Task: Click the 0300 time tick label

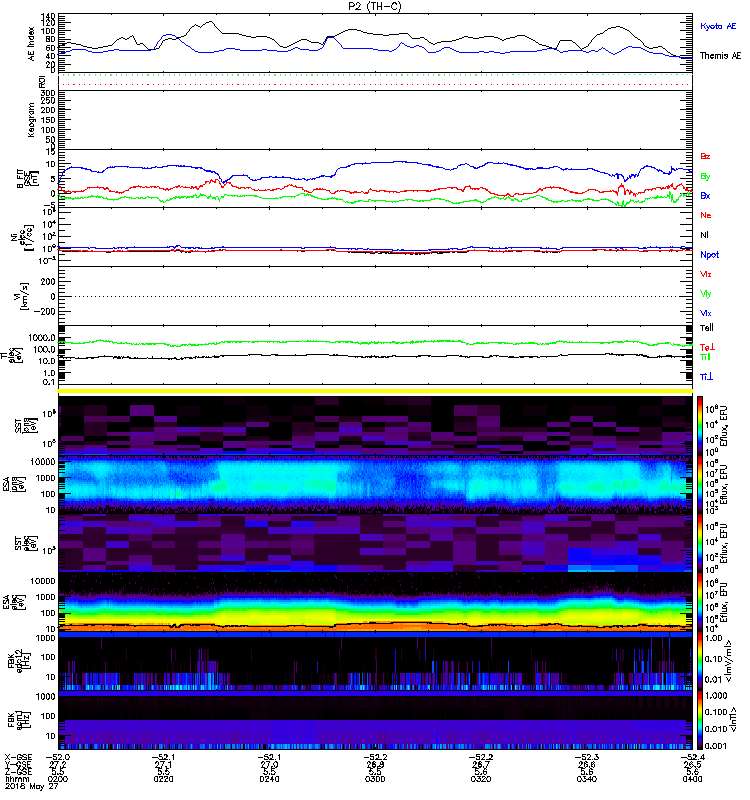Action: (x=375, y=779)
